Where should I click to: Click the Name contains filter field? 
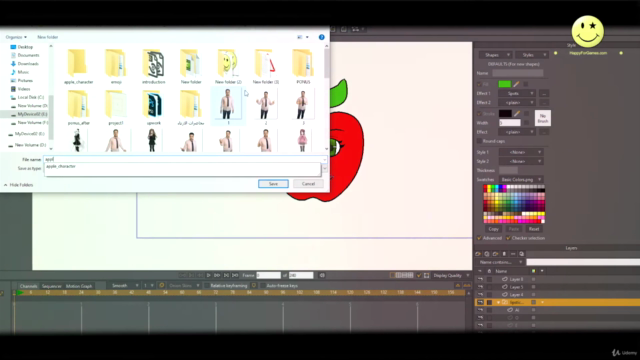583,262
